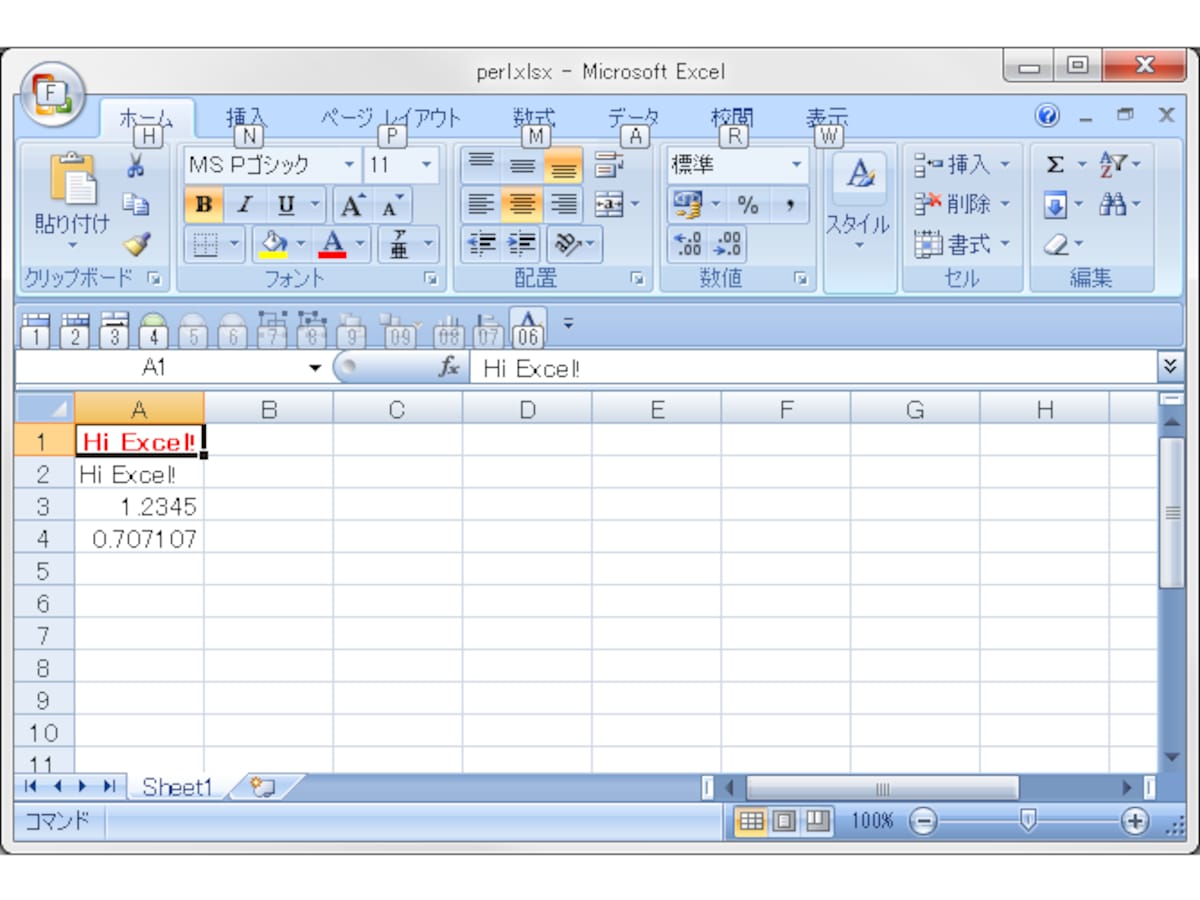Open the Name Box dropdown arrow
This screenshot has height=900, width=1200.
(316, 368)
